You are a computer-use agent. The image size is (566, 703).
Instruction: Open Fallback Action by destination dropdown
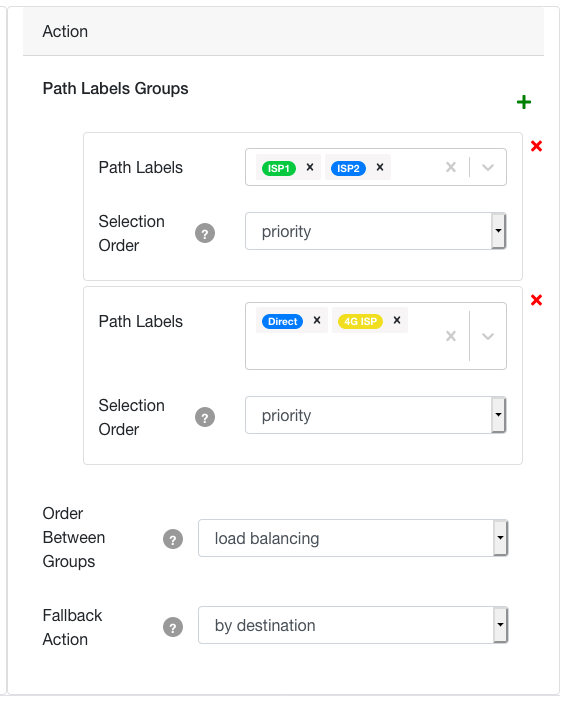(353, 625)
